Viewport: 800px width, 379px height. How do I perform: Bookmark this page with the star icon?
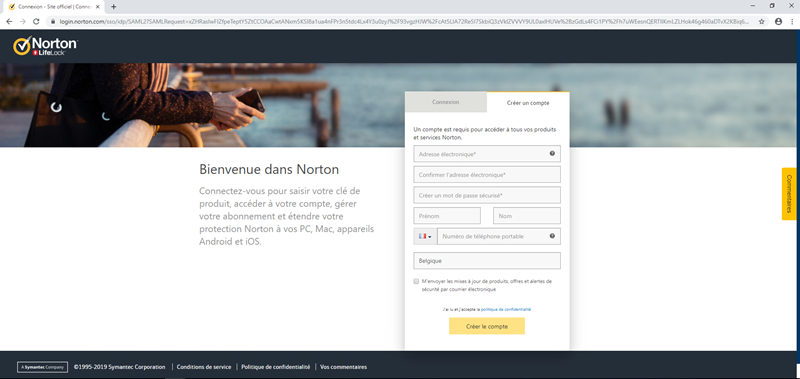pos(762,21)
